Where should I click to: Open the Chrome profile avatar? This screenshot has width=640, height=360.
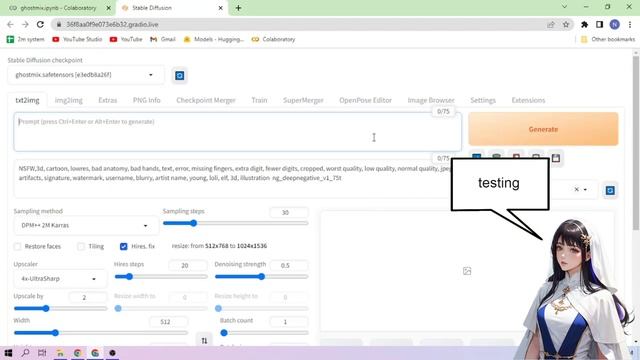coord(614,24)
